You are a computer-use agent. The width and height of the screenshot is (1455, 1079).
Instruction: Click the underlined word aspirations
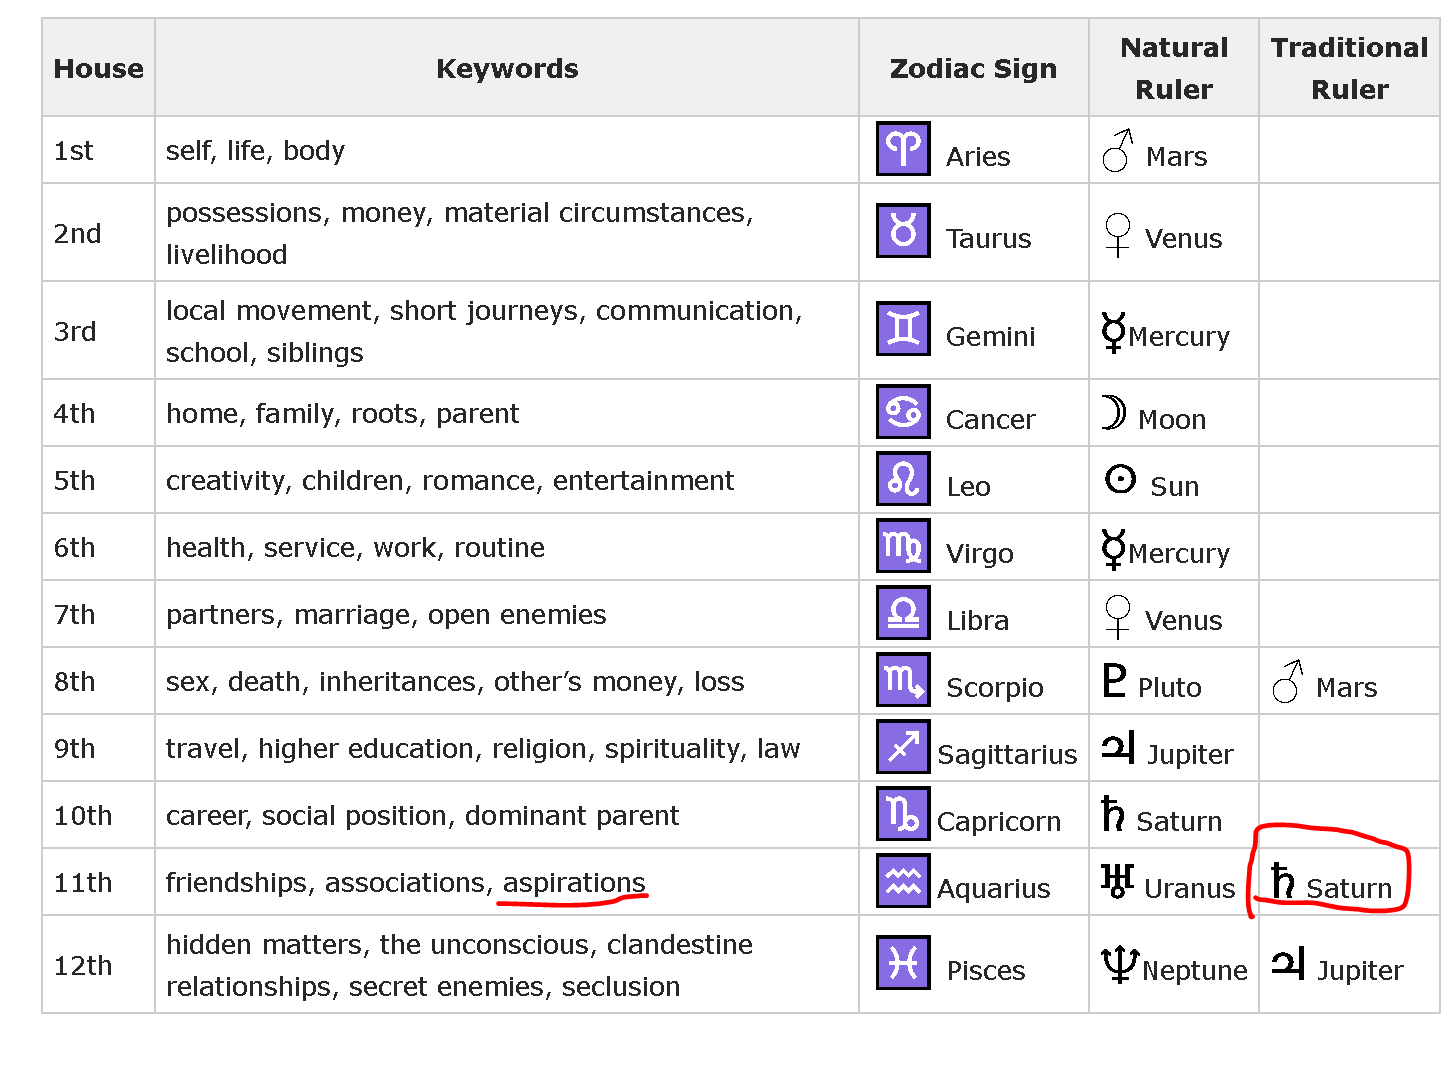pos(574,882)
